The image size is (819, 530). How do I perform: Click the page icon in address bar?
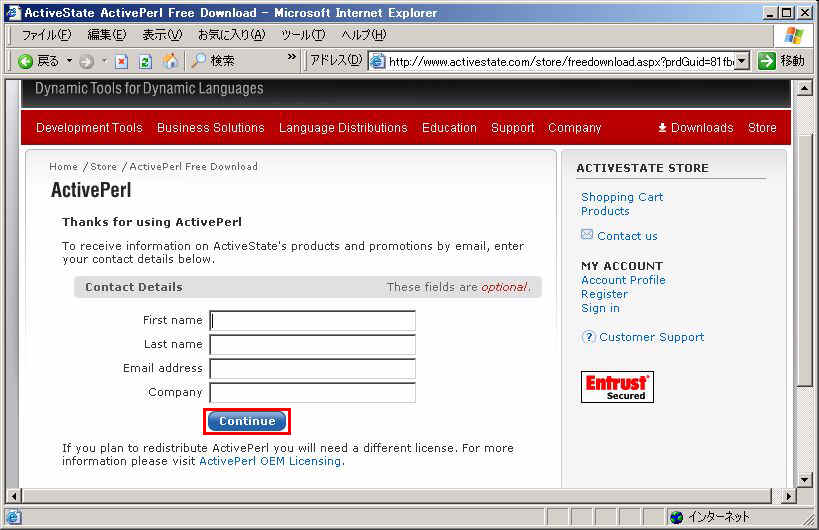click(377, 62)
